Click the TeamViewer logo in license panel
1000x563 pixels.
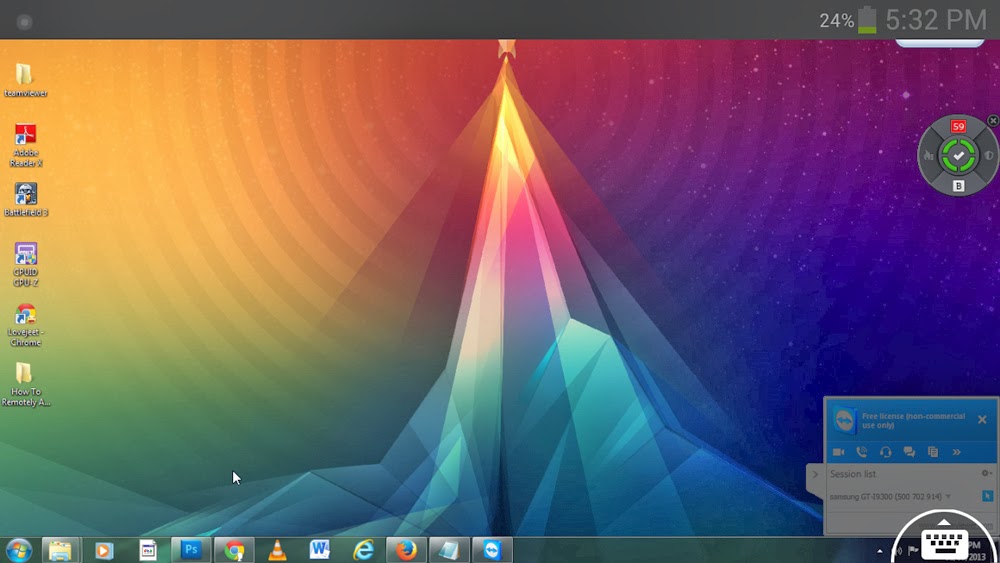844,420
